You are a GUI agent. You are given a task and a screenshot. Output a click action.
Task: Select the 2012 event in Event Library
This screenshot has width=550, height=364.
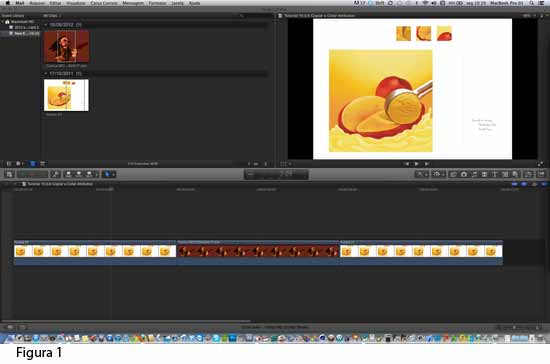24,27
